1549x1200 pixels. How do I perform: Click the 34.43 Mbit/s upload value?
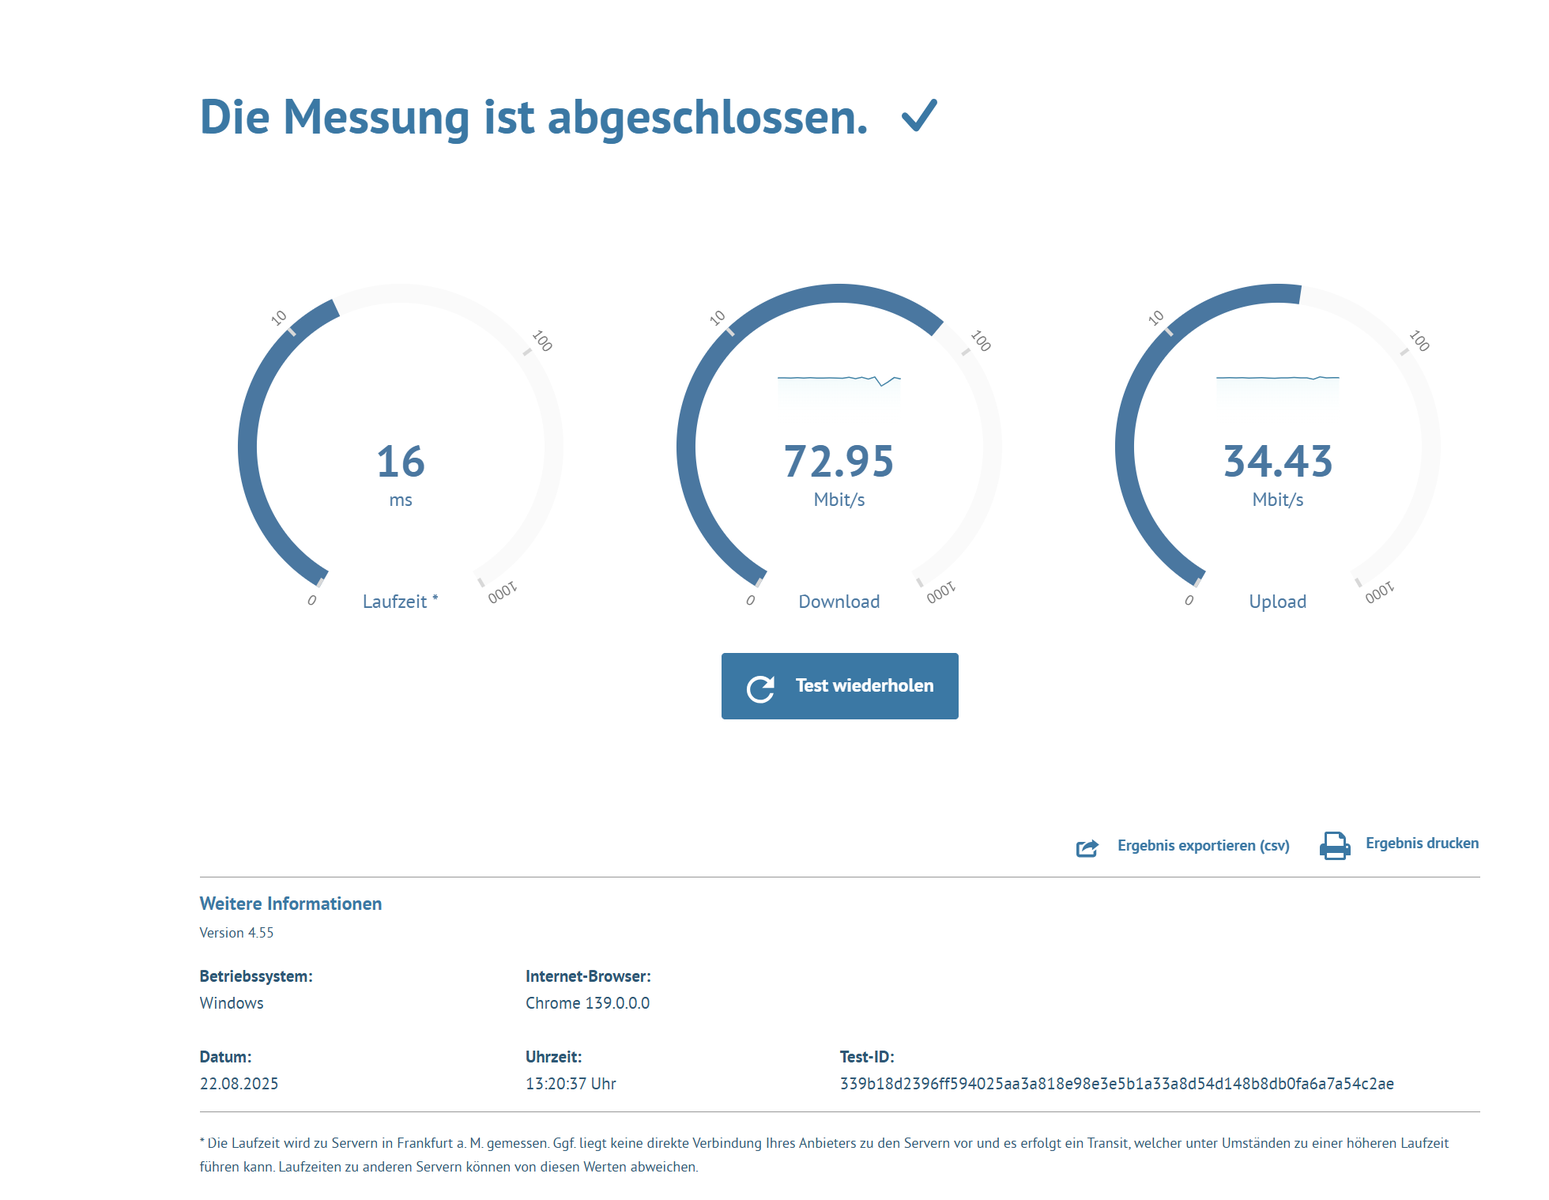click(1277, 462)
